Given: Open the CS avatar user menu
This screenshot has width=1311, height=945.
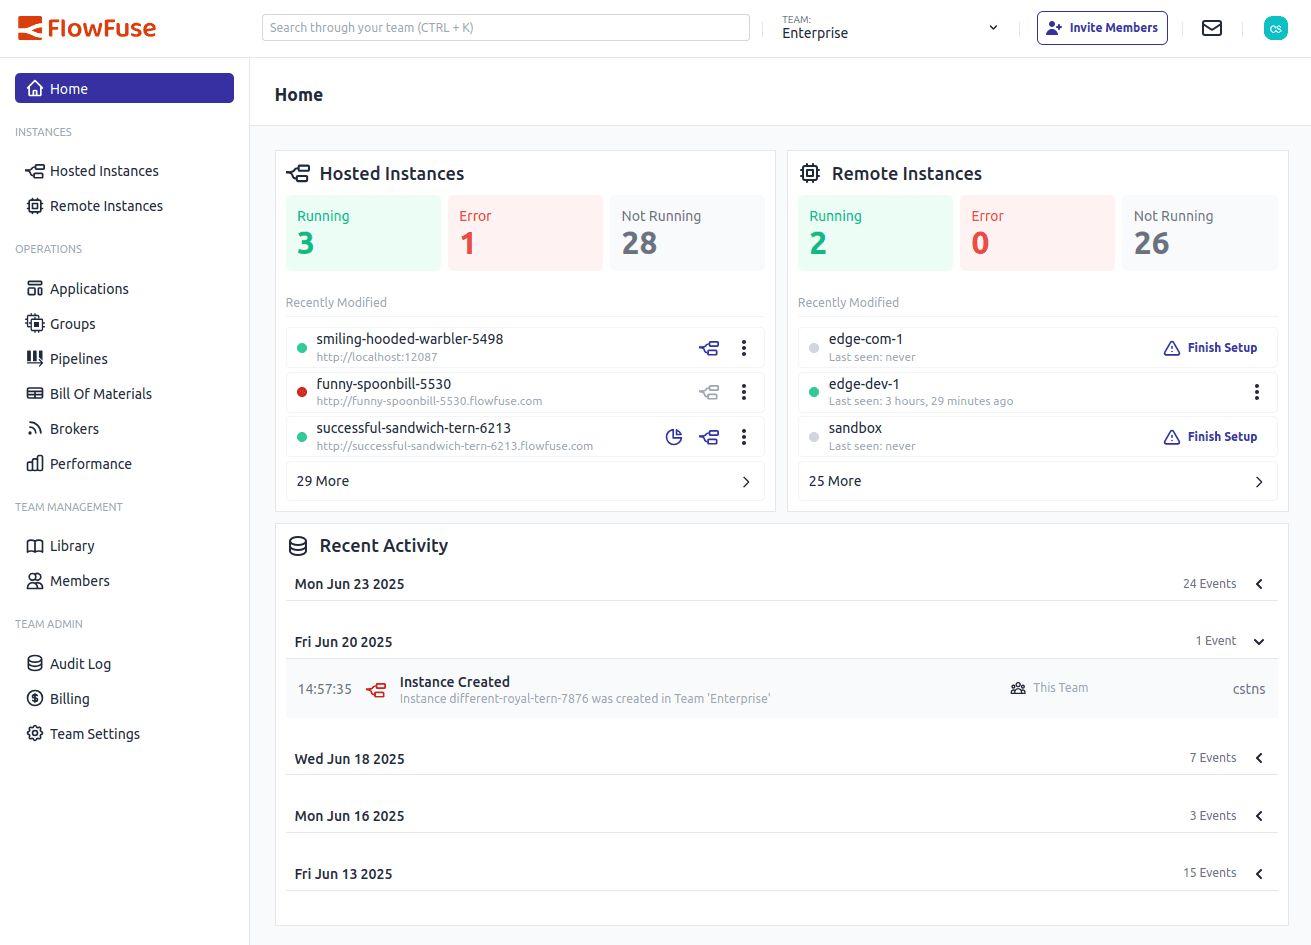Looking at the screenshot, I should pyautogui.click(x=1275, y=28).
